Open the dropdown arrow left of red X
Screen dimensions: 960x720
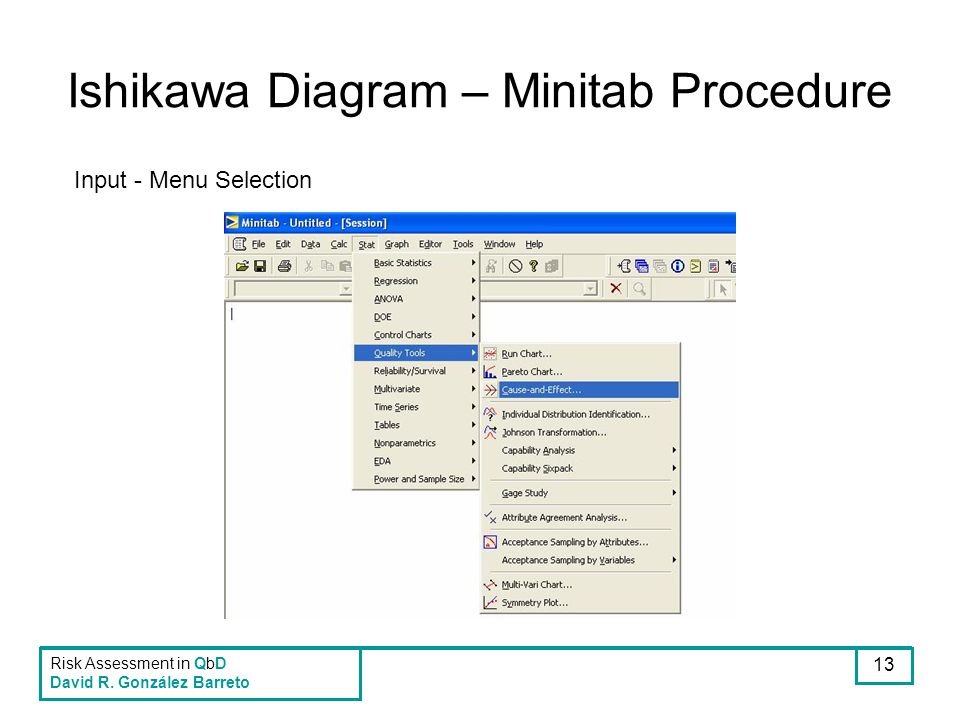[590, 288]
